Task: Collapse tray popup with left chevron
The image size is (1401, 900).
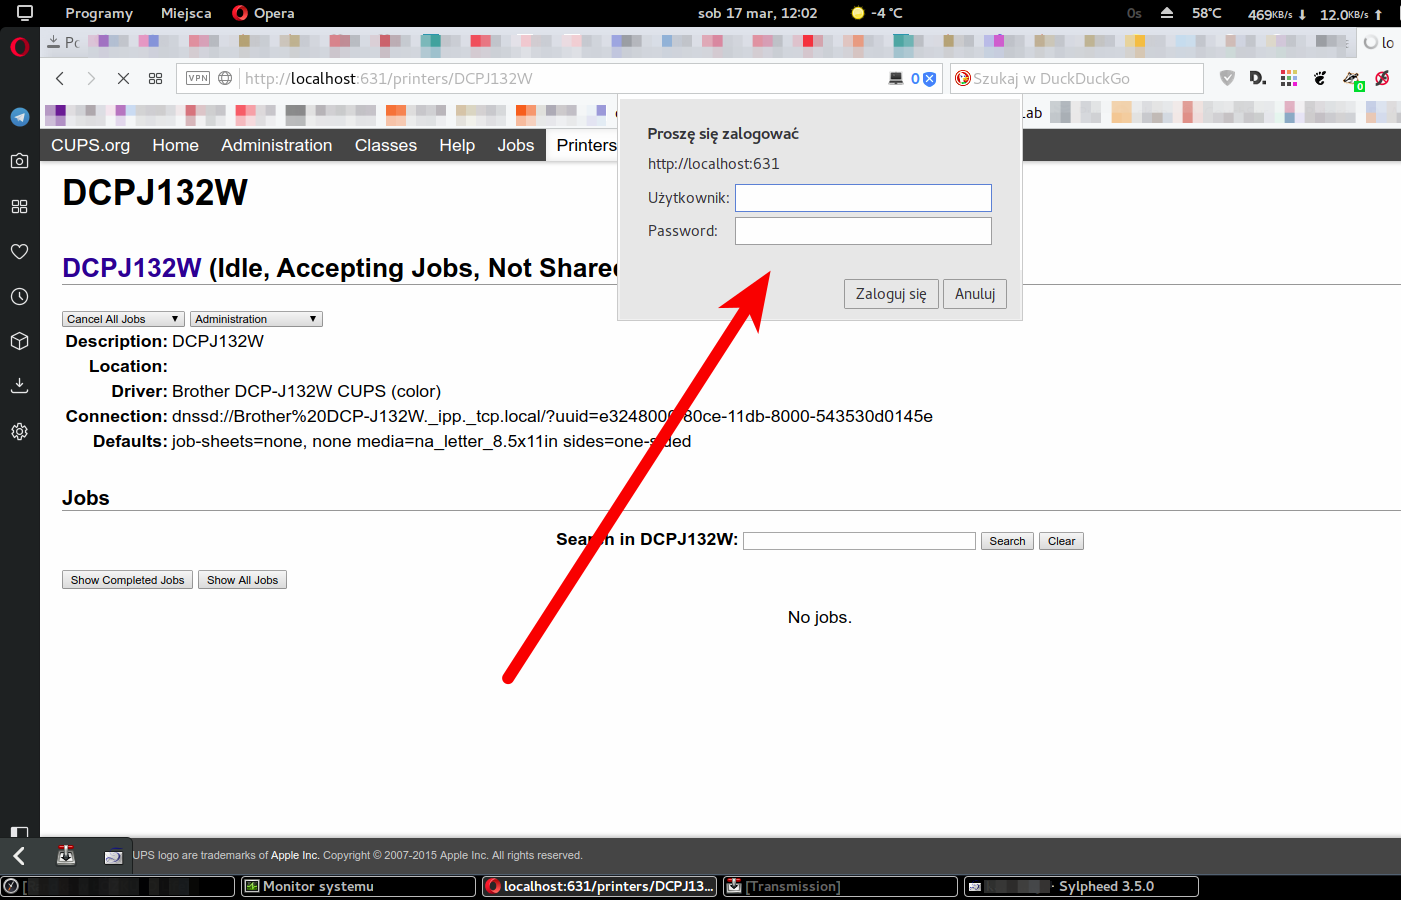Action: tap(19, 855)
